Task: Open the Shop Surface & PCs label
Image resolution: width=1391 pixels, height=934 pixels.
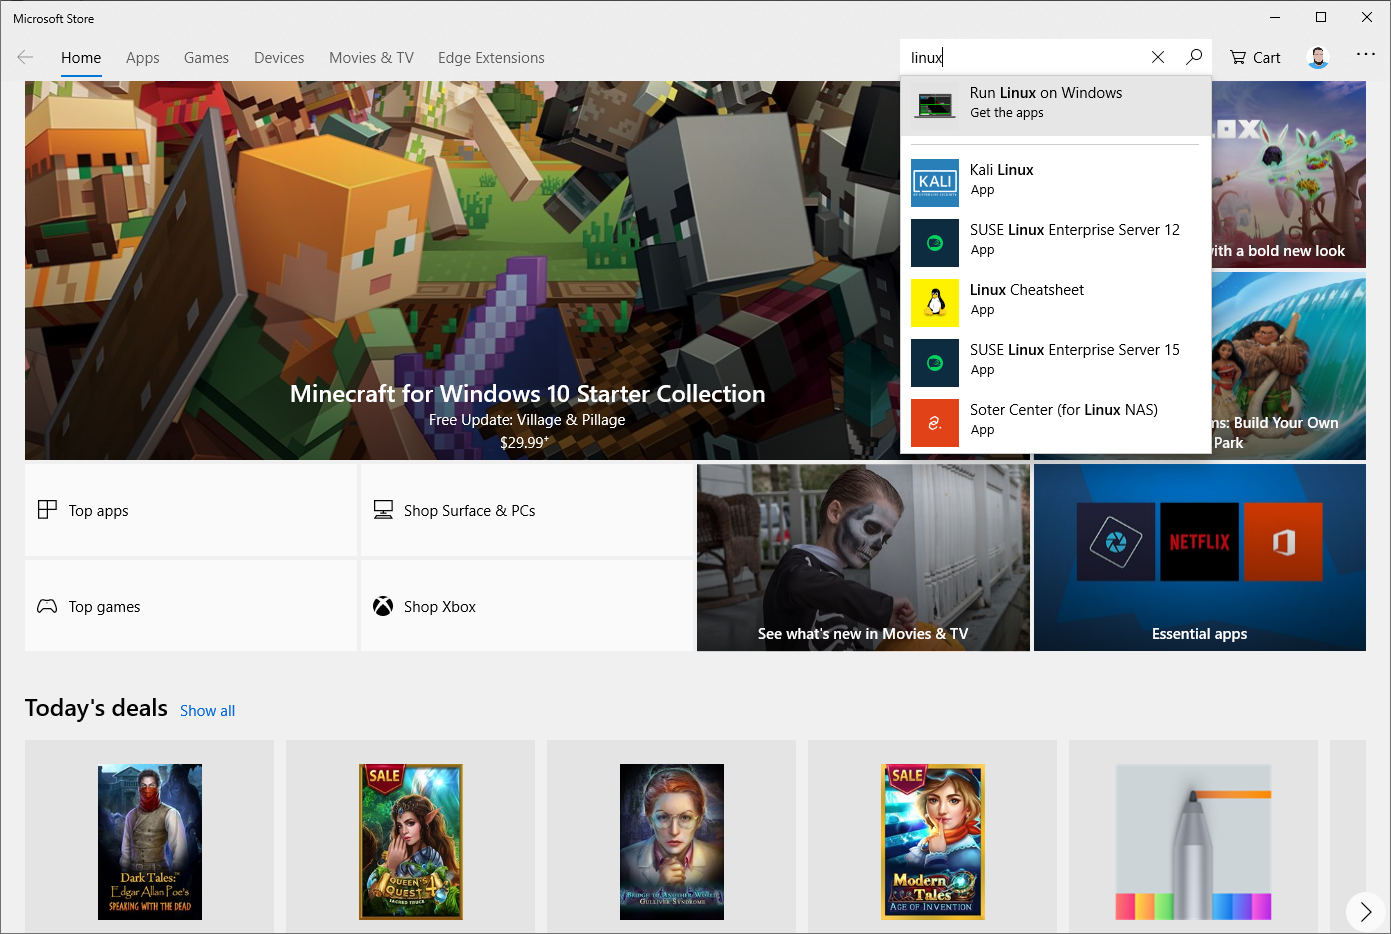Action: pos(469,511)
